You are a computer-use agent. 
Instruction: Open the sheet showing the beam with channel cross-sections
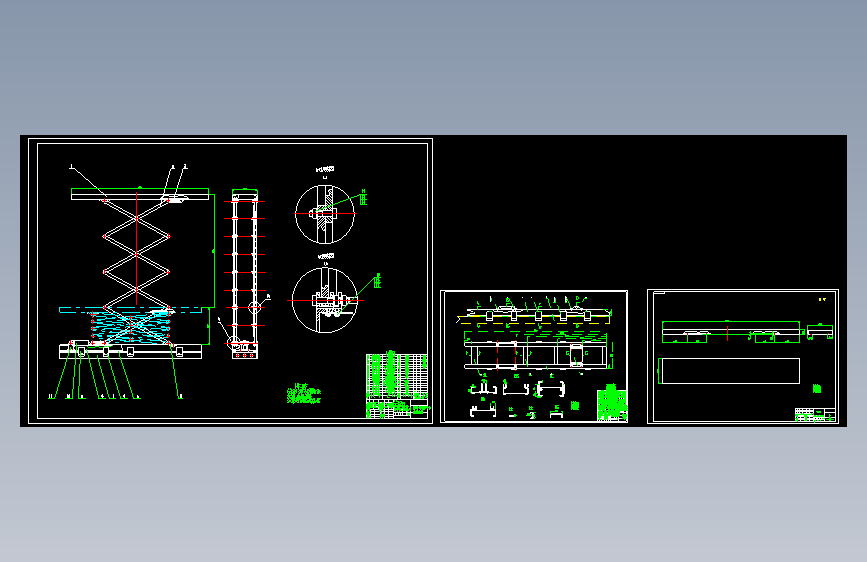(x=534, y=356)
